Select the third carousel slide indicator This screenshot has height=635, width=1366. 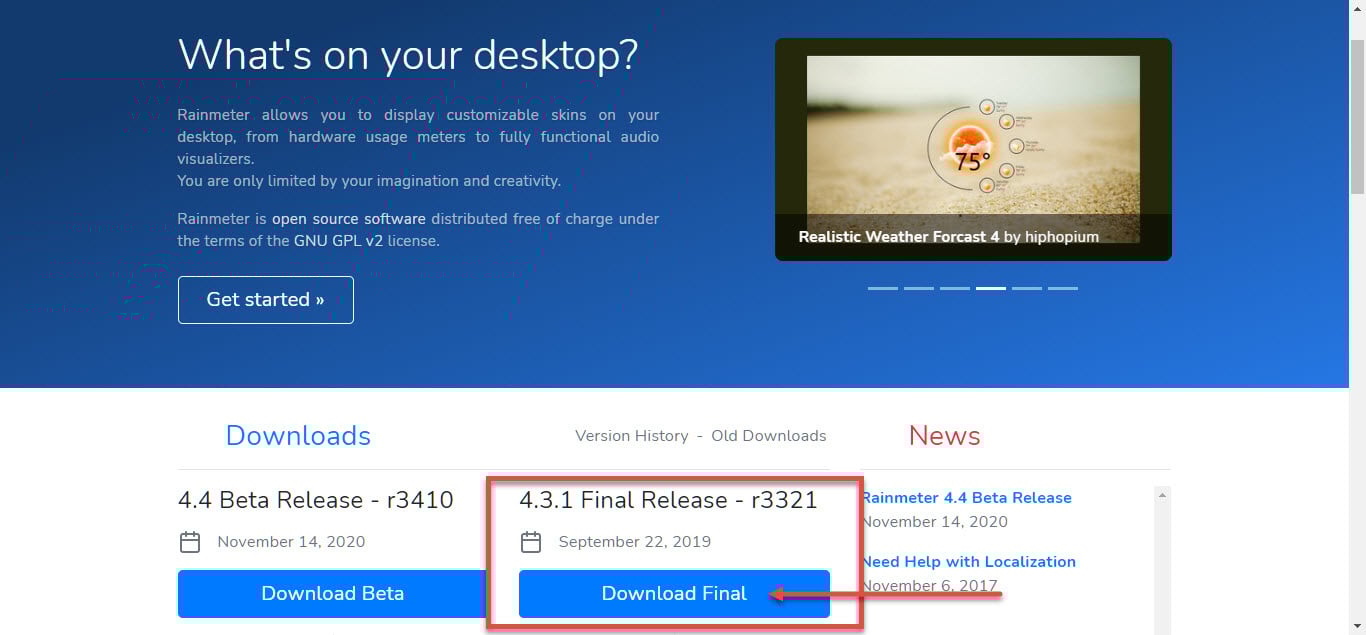[x=955, y=288]
